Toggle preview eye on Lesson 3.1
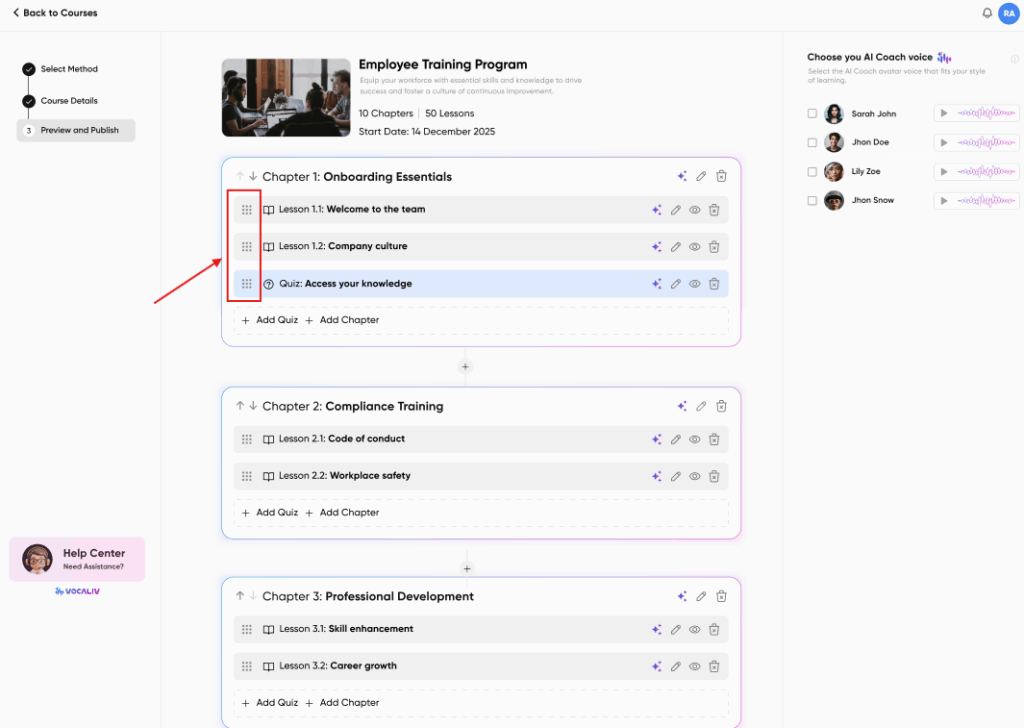 pos(695,629)
